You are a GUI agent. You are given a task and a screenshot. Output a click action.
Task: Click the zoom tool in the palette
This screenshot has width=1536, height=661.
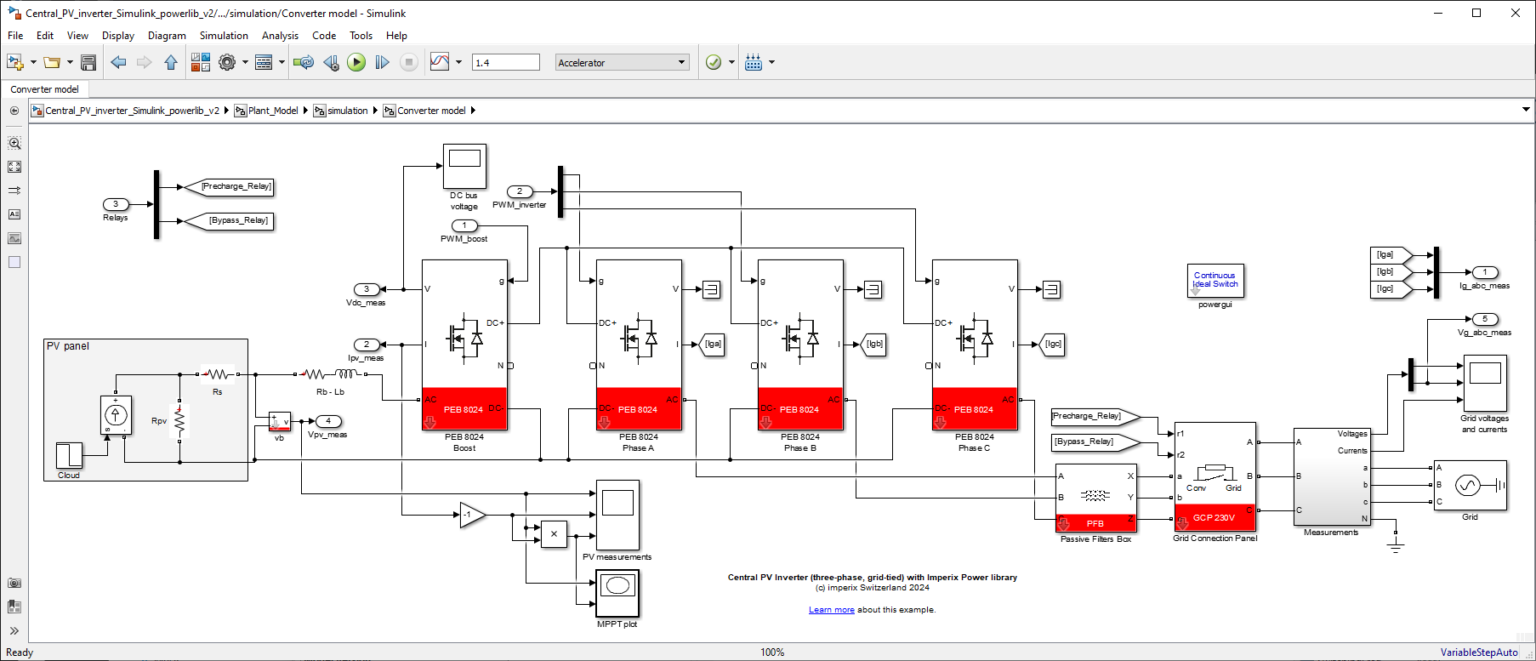[x=14, y=143]
